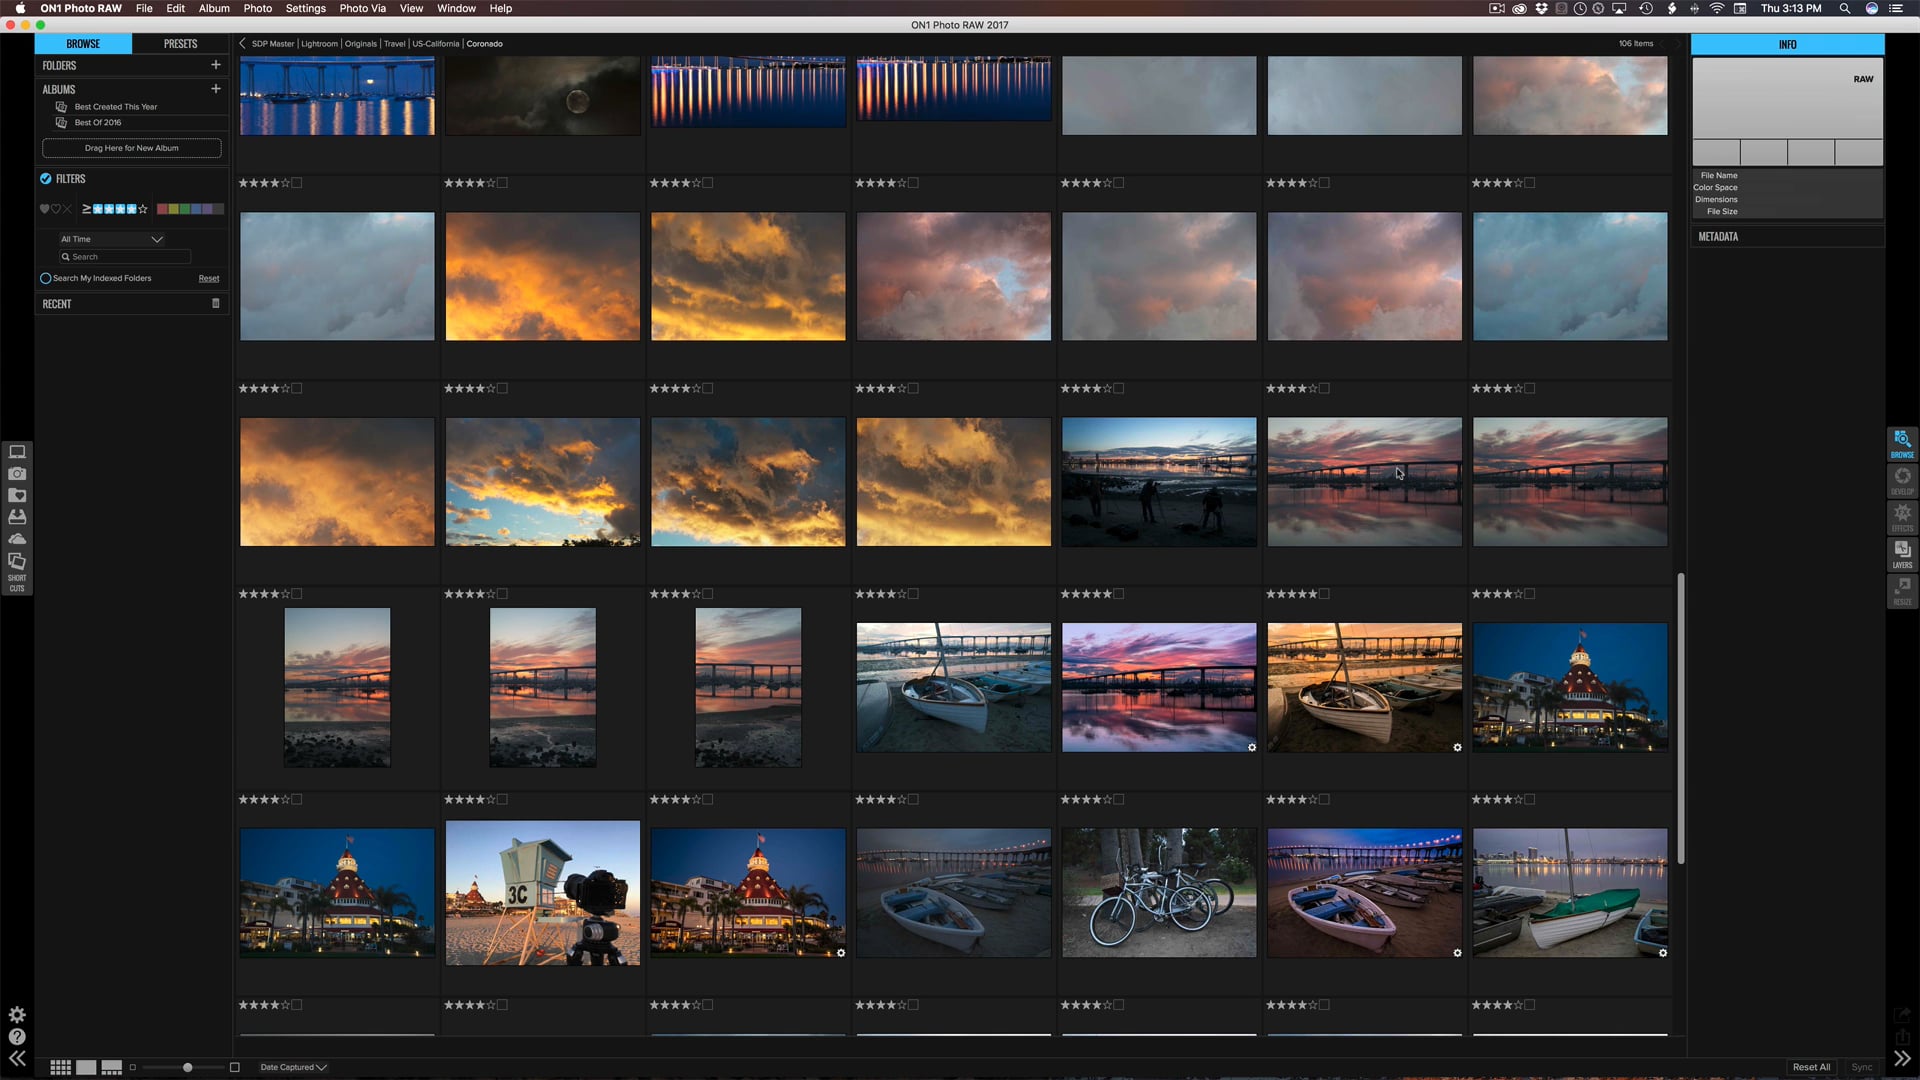1920x1080 pixels.
Task: Collapse left panel with double left chevron
Action: coord(17,1059)
